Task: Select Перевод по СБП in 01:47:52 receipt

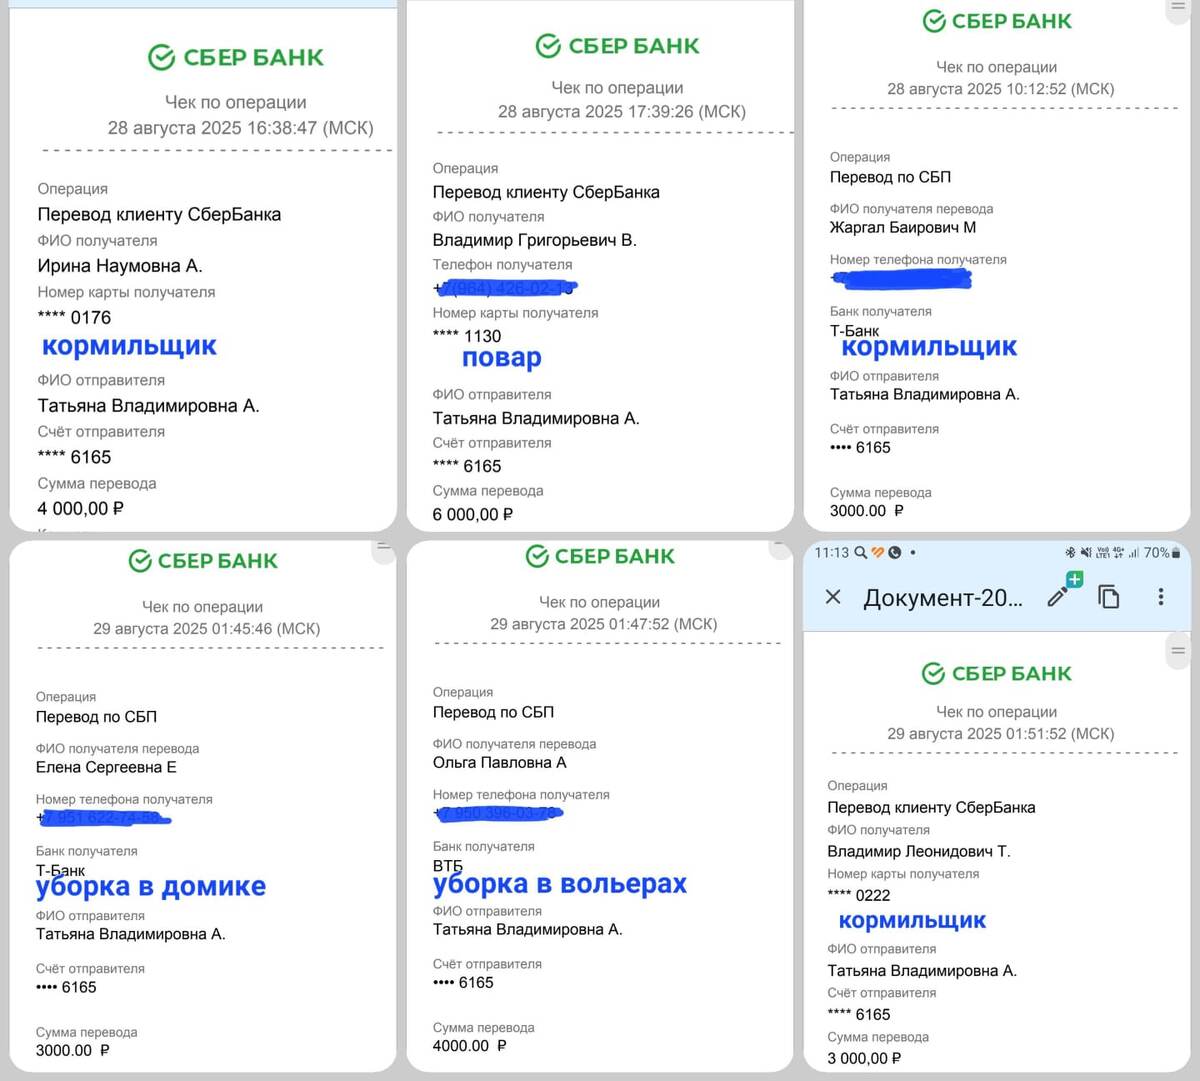Action: tap(493, 712)
